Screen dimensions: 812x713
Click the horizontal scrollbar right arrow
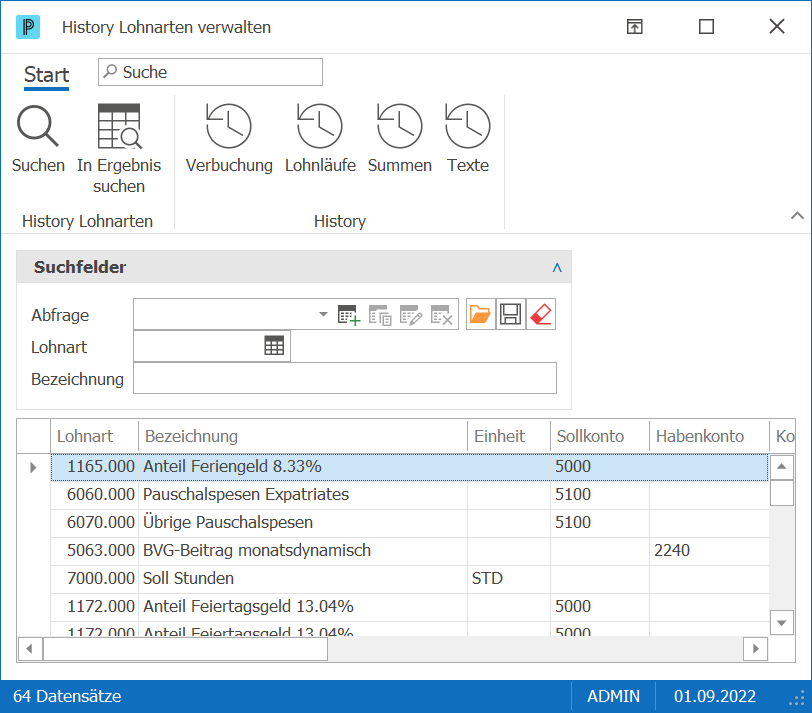[x=756, y=648]
